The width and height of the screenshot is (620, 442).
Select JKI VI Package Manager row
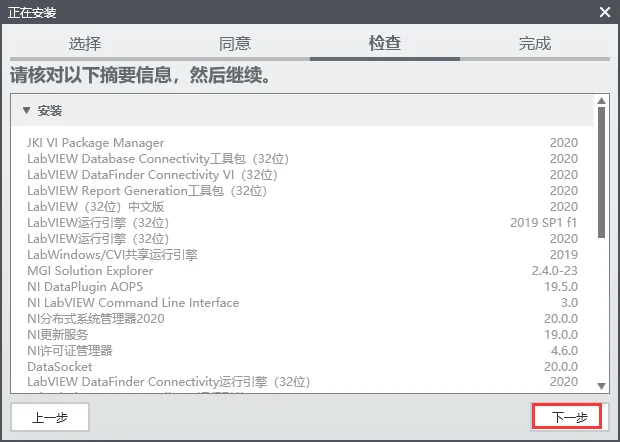click(302, 143)
